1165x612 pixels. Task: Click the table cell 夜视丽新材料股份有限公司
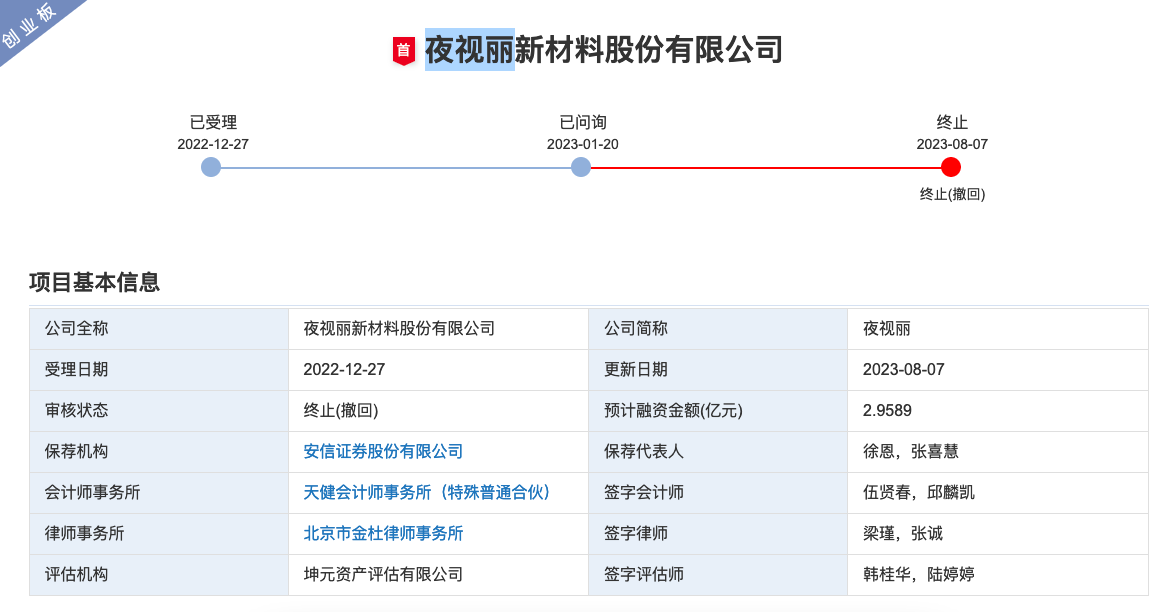pyautogui.click(x=438, y=329)
